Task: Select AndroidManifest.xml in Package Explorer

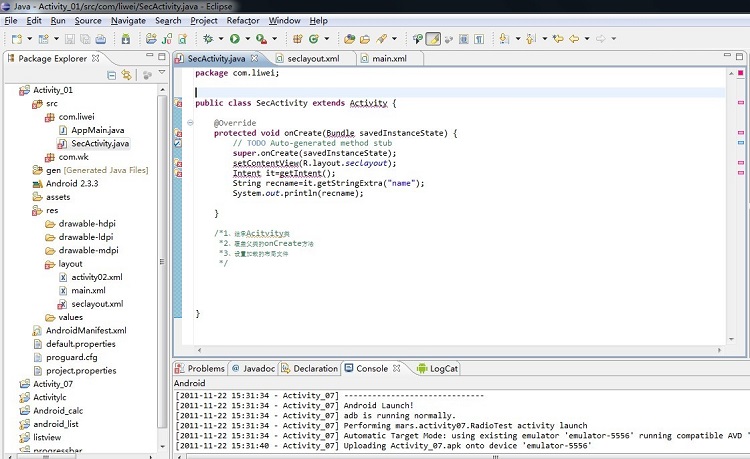Action: [85, 330]
